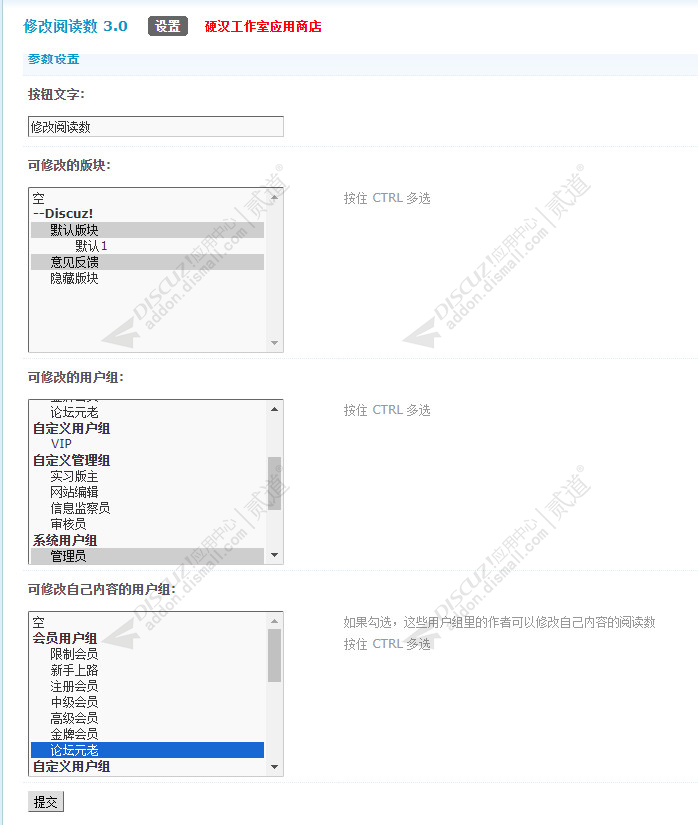The width and height of the screenshot is (698, 825).
Task: Select 论坛元老 in 可修改的用户组 list
Action: coord(147,412)
